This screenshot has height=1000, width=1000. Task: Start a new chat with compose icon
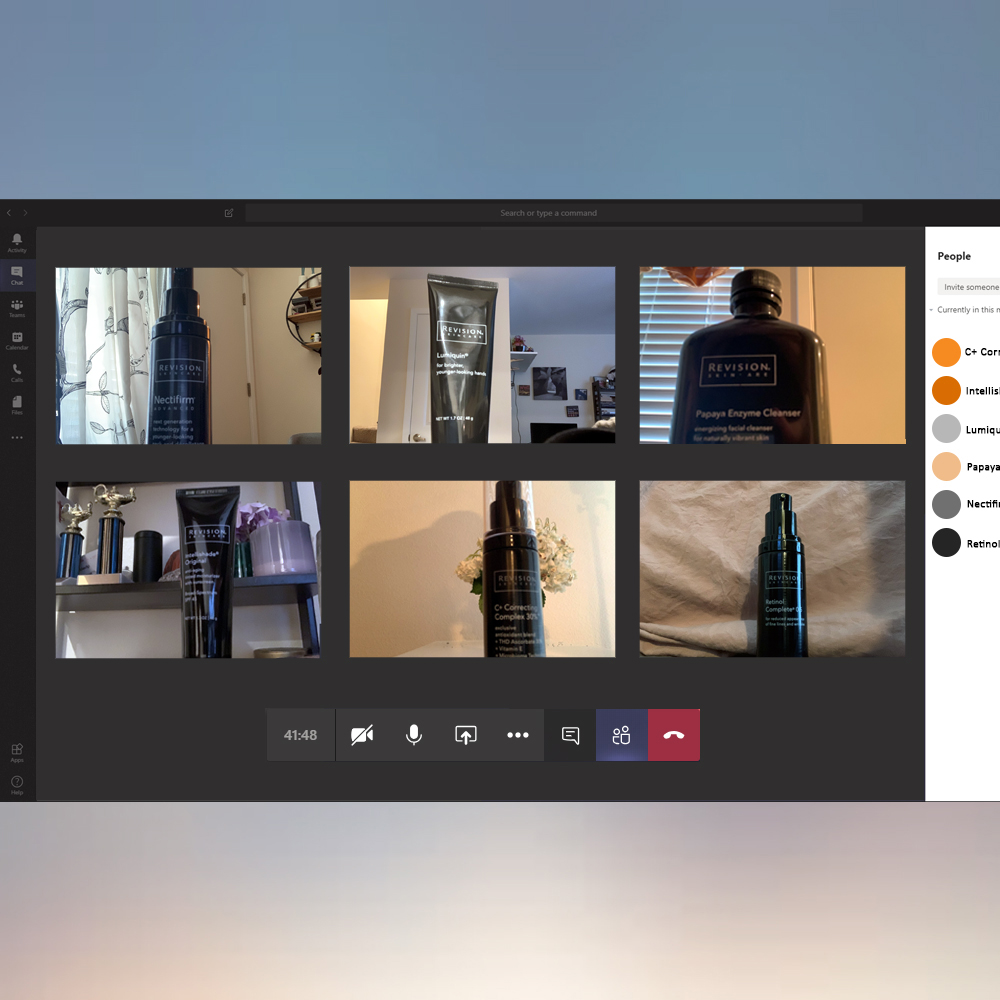[229, 213]
